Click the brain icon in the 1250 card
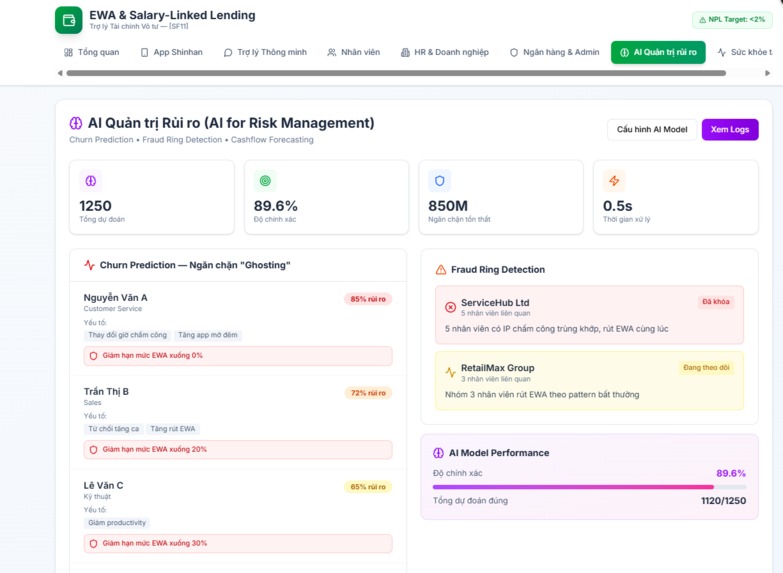 pos(91,181)
